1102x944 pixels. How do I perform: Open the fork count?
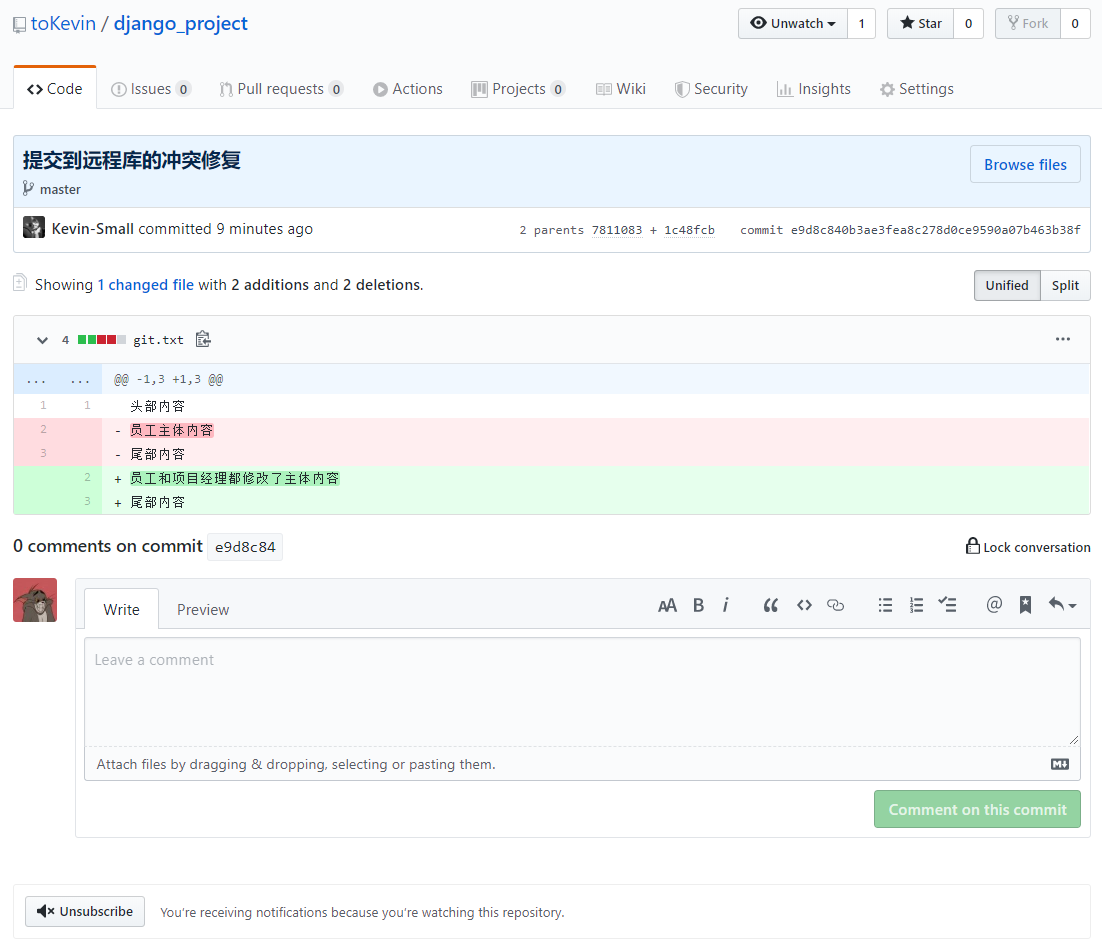click(1075, 23)
